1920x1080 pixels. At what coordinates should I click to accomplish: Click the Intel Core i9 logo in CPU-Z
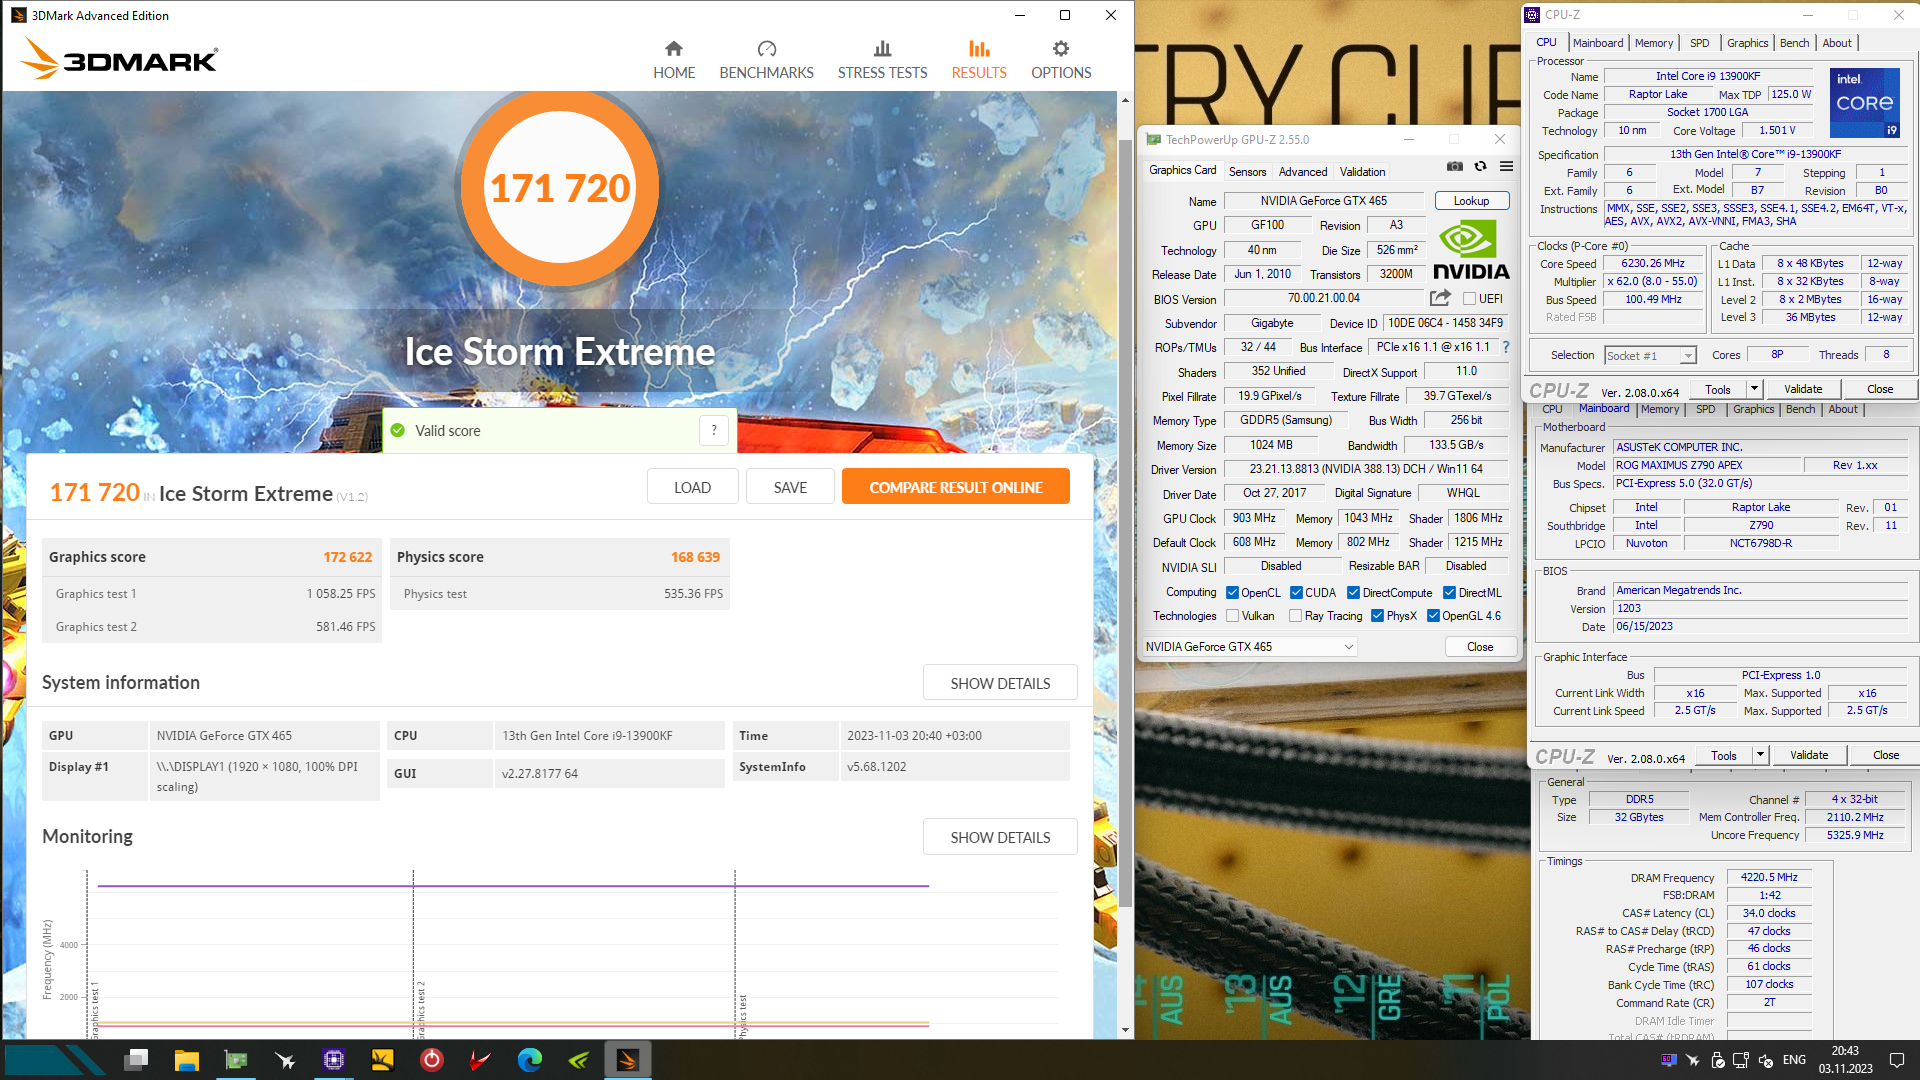point(1864,102)
